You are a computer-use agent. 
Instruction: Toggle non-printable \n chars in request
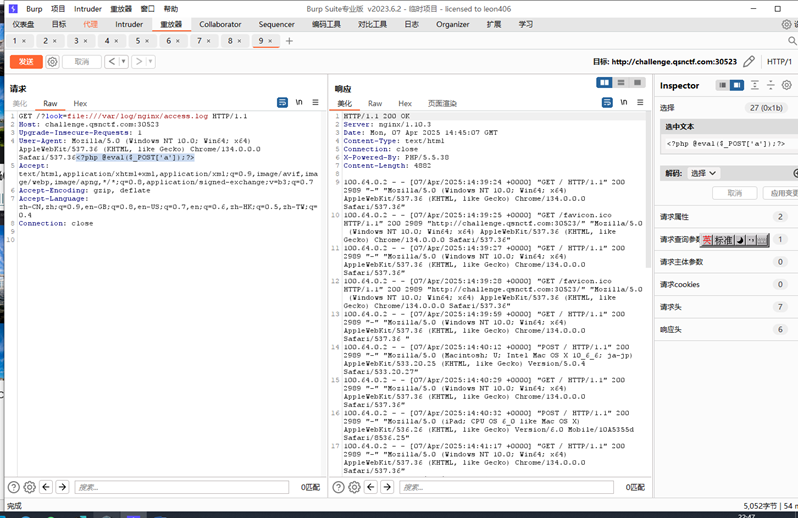299,102
